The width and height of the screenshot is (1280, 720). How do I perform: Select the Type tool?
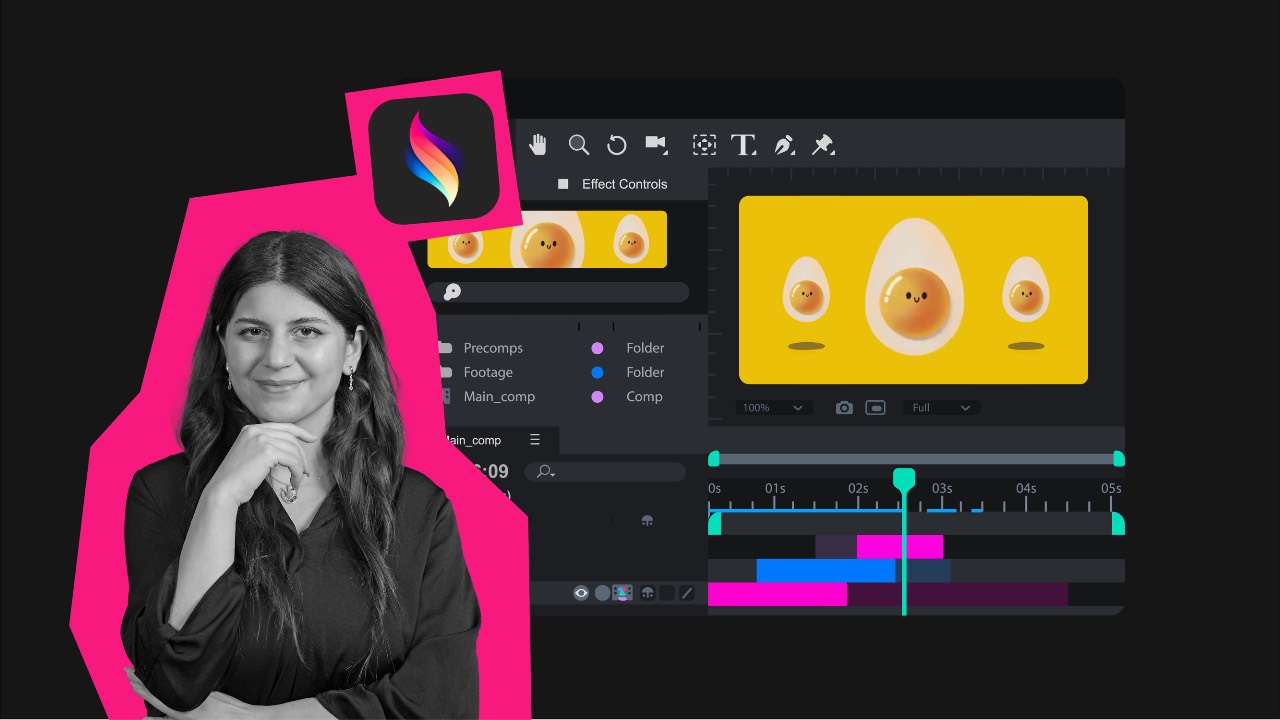tap(743, 145)
